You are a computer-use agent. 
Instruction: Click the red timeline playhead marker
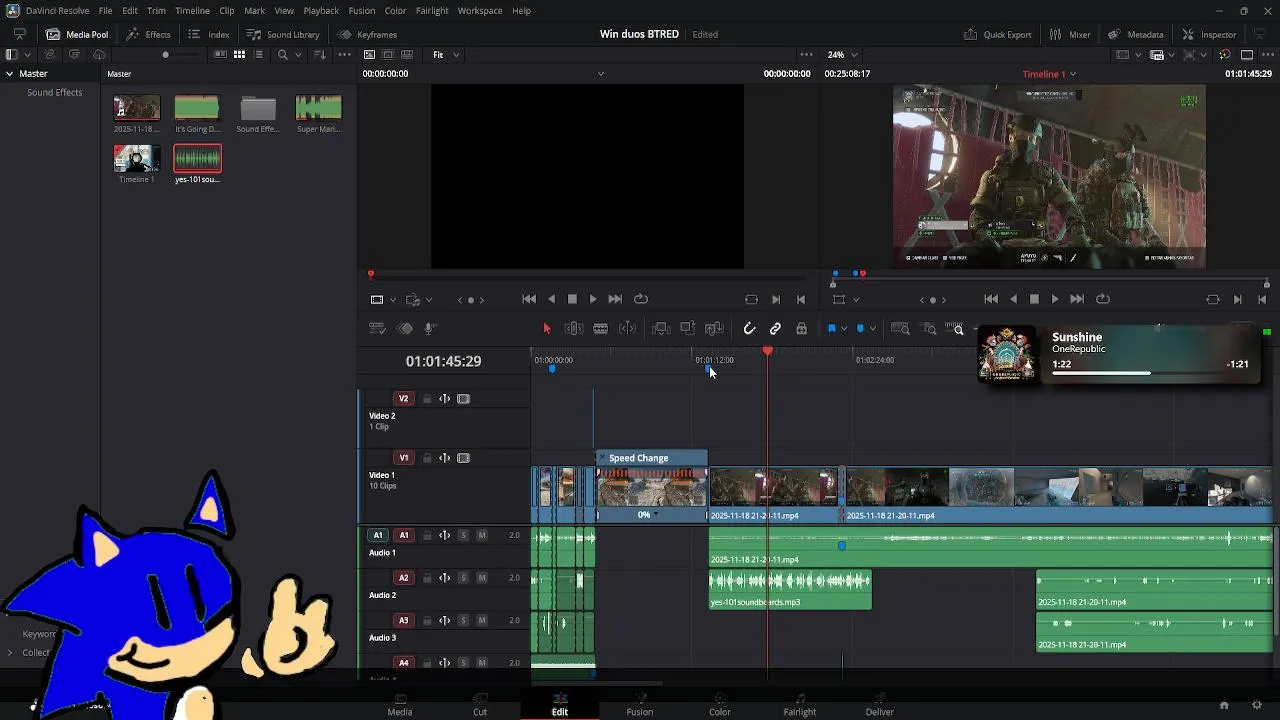click(x=767, y=352)
